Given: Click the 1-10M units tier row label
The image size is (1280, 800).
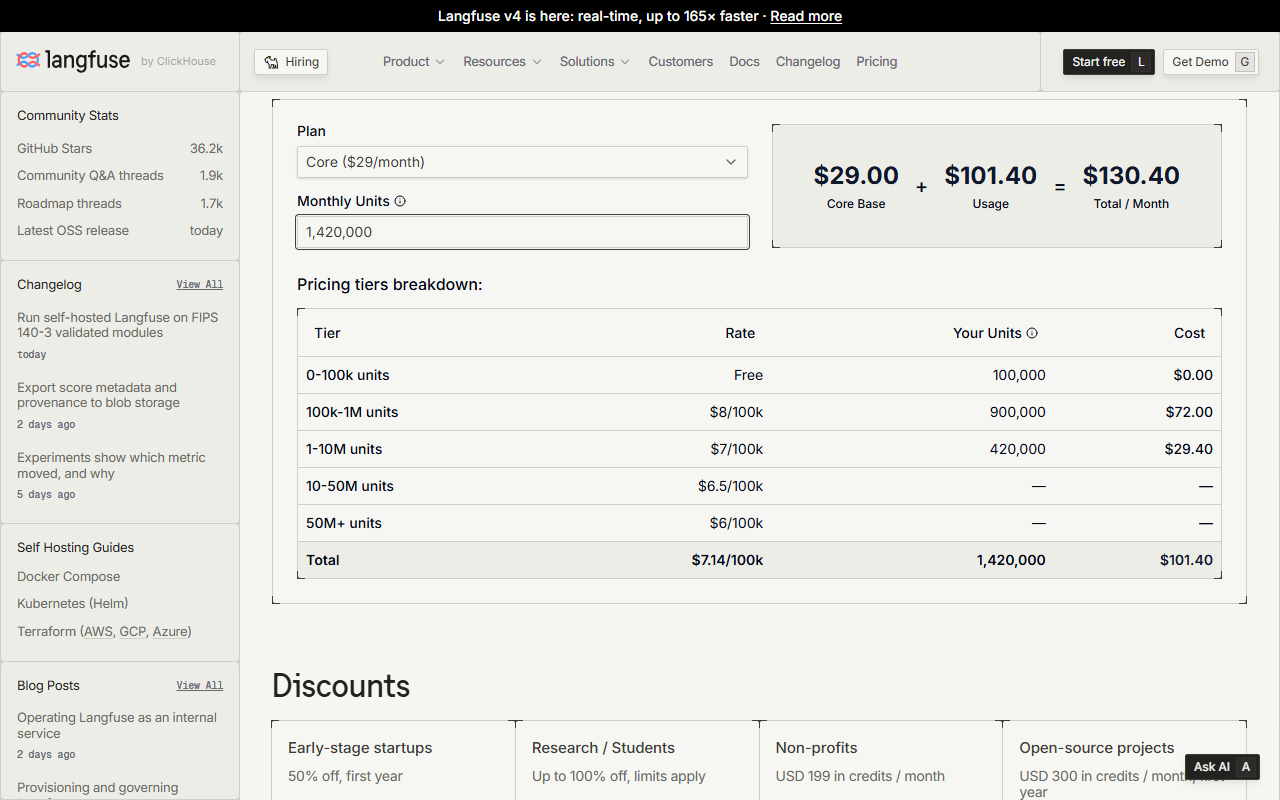Looking at the screenshot, I should coord(344,449).
